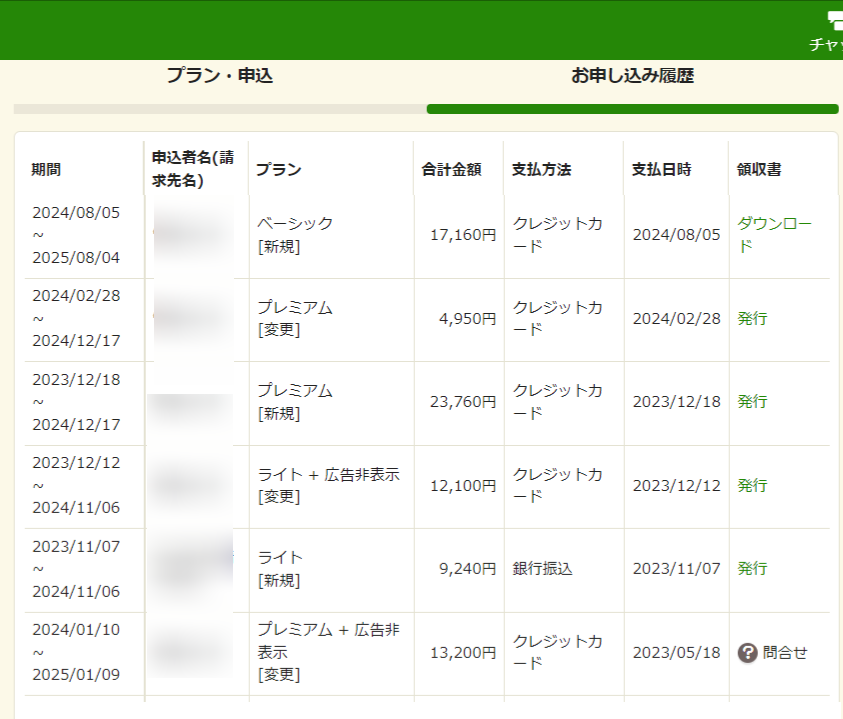
Task: Click period 2024/02/28 ~ 2024/12/17
Action: coord(76,318)
